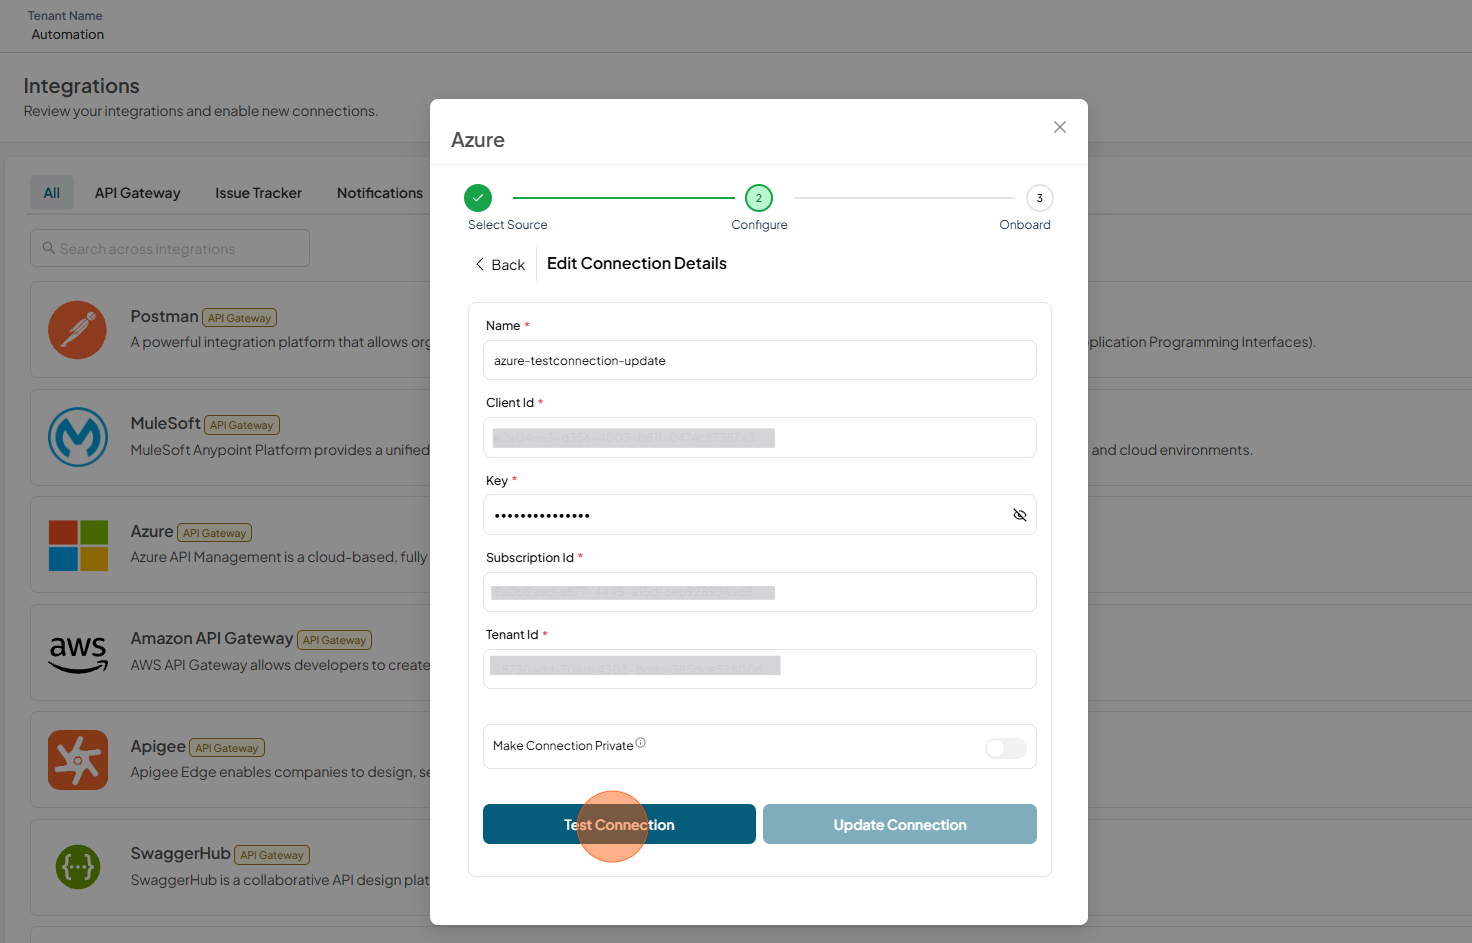Switch to the API Gateway tab
The height and width of the screenshot is (943, 1472).
pos(138,193)
